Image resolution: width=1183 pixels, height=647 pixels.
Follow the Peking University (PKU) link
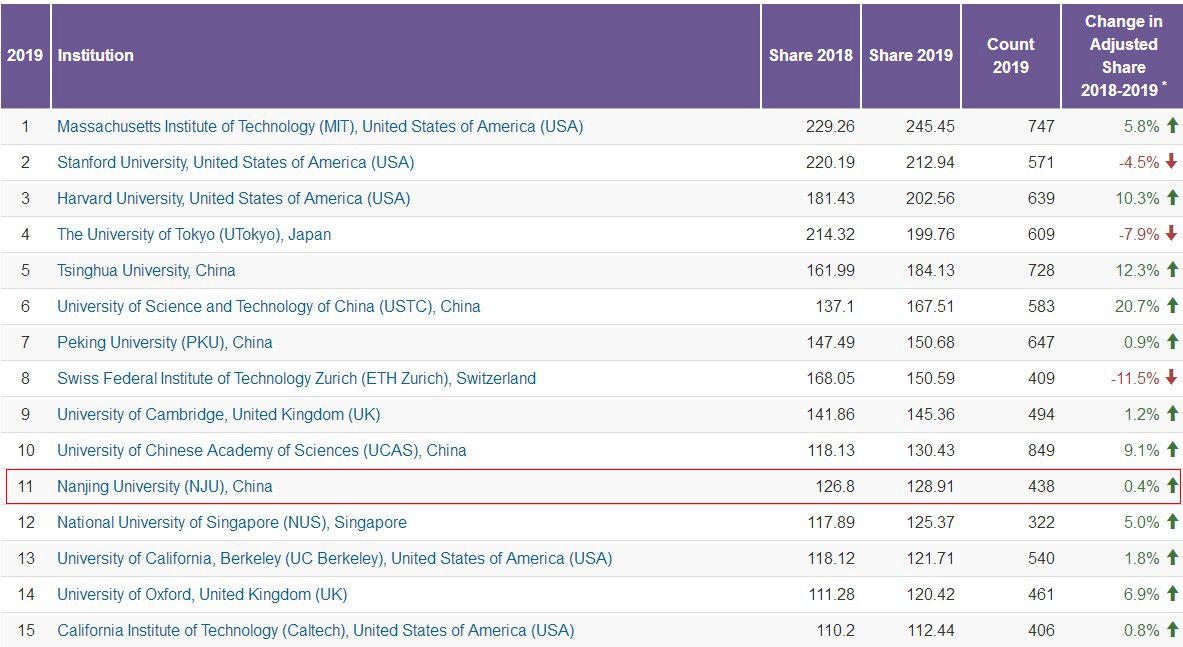click(x=164, y=343)
